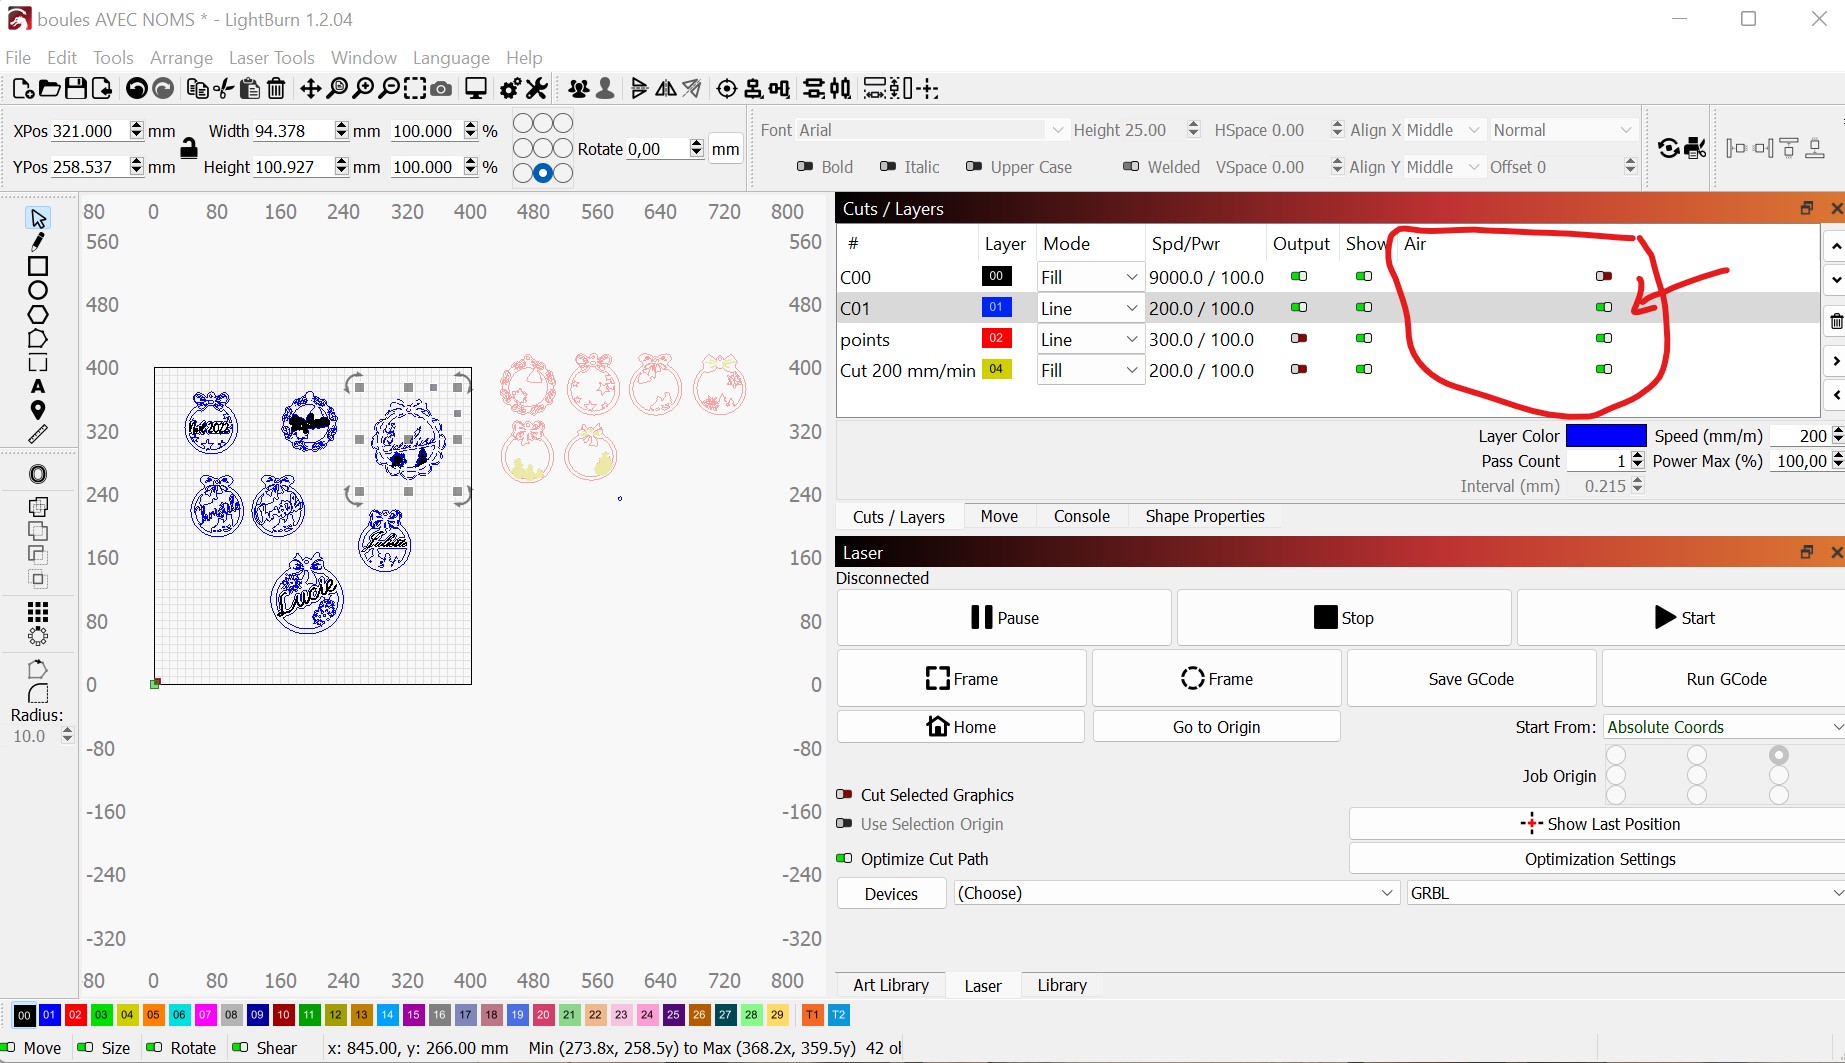Enable Cut Selected Graphics
This screenshot has height=1063, width=1845.
(844, 794)
